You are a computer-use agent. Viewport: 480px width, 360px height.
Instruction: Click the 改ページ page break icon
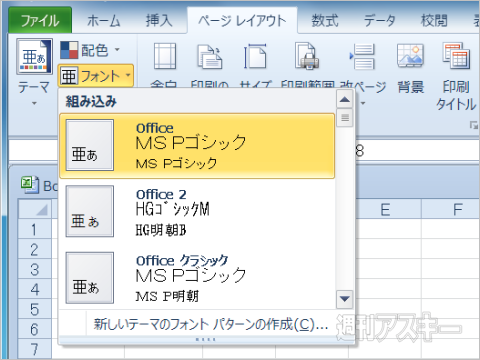(x=363, y=56)
